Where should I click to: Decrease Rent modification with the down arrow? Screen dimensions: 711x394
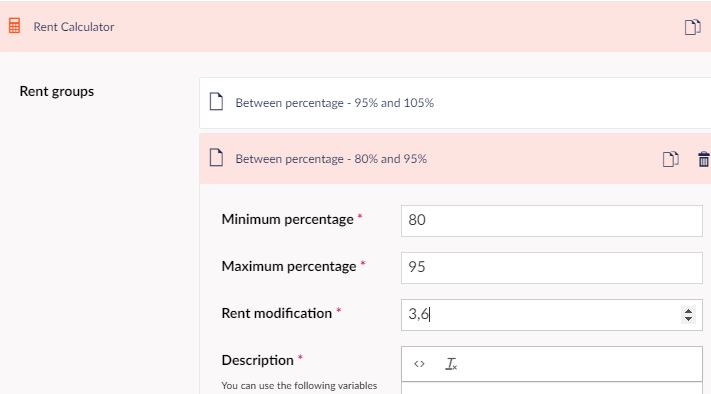[688, 319]
